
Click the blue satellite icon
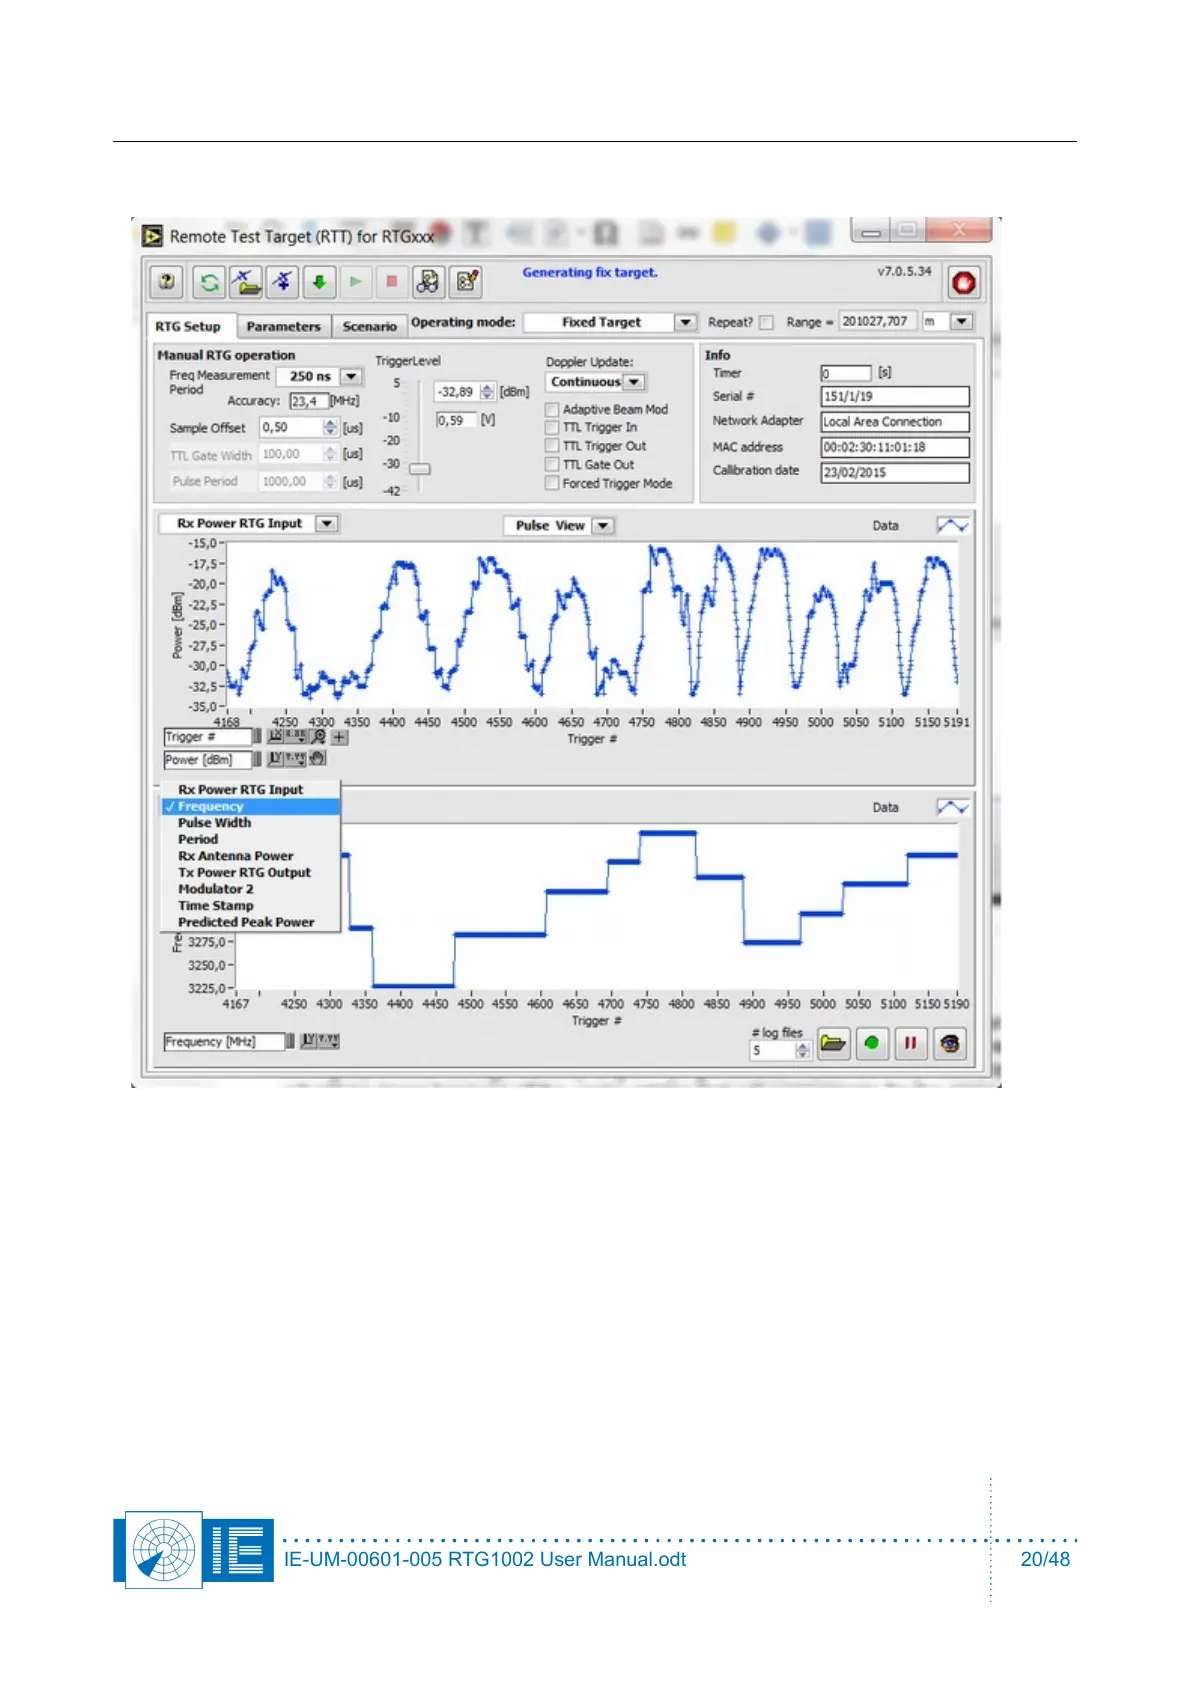click(x=283, y=282)
